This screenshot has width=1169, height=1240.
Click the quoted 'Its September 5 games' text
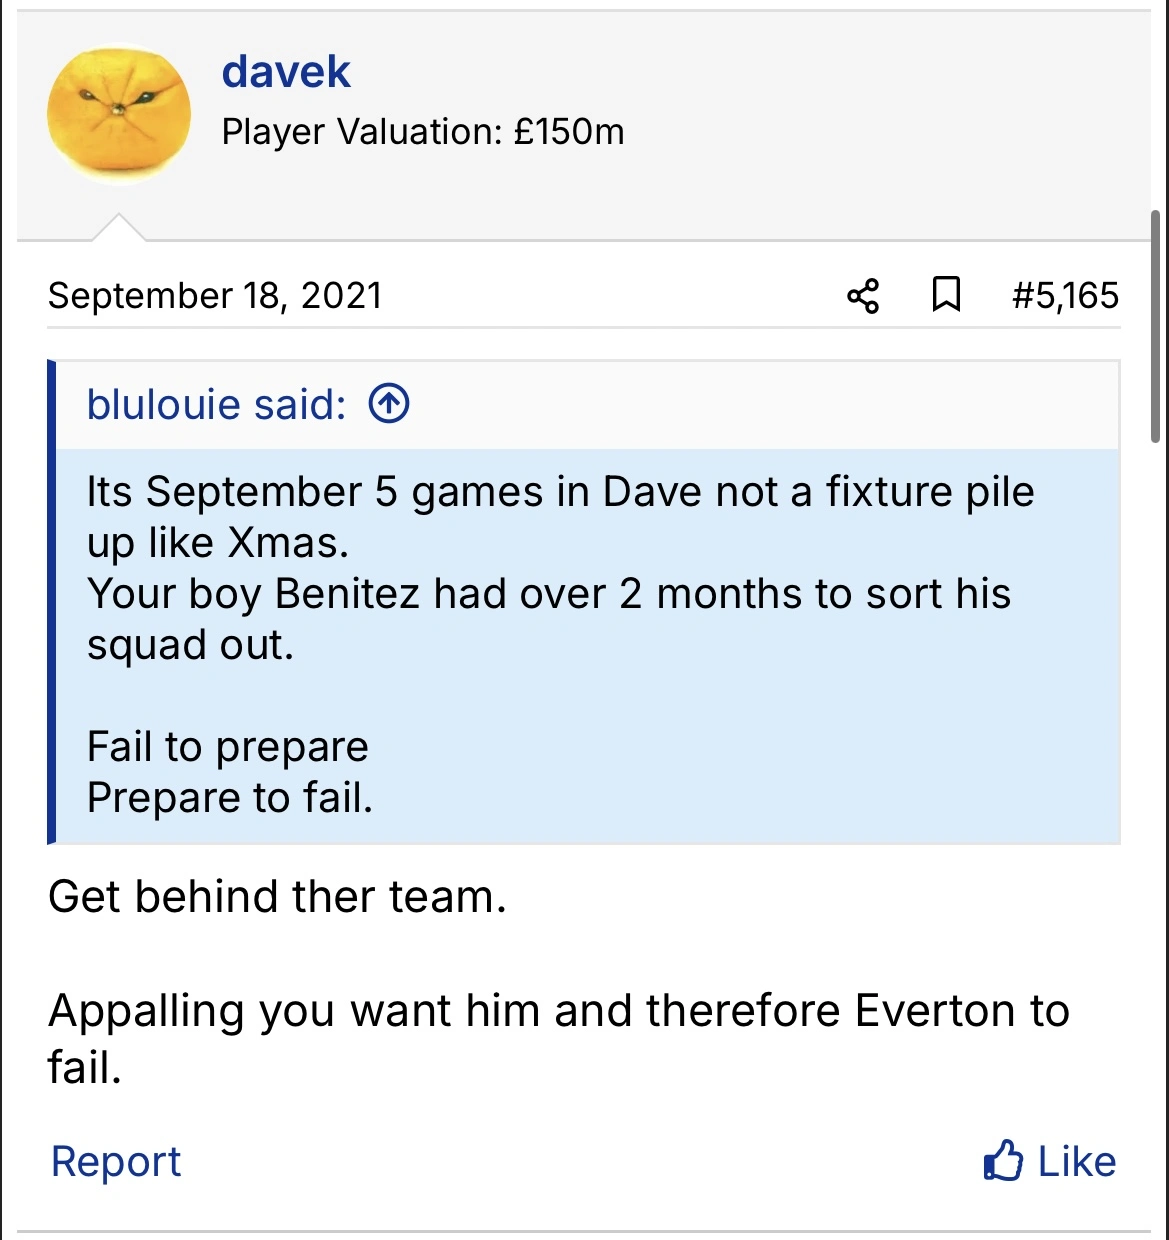coord(560,492)
